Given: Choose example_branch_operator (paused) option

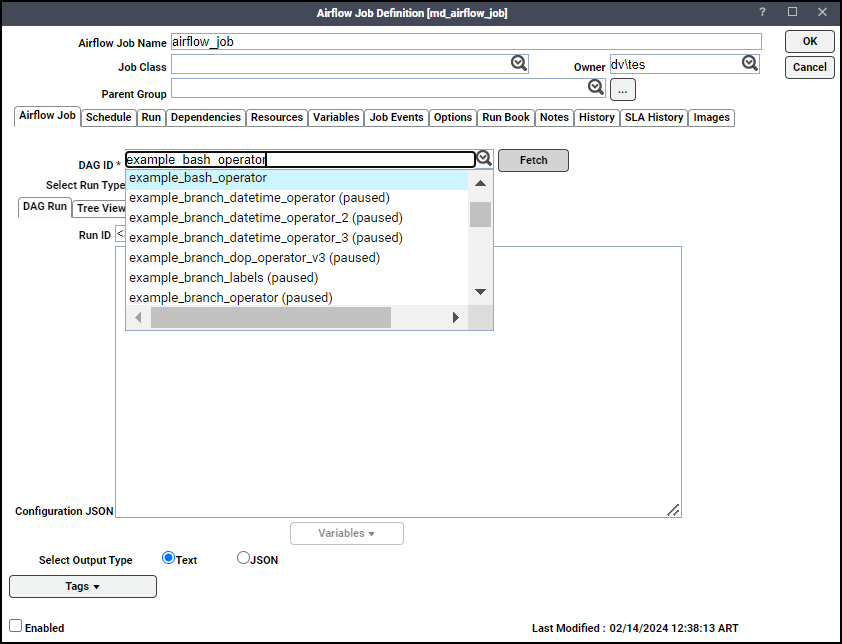Looking at the screenshot, I should click(297, 298).
